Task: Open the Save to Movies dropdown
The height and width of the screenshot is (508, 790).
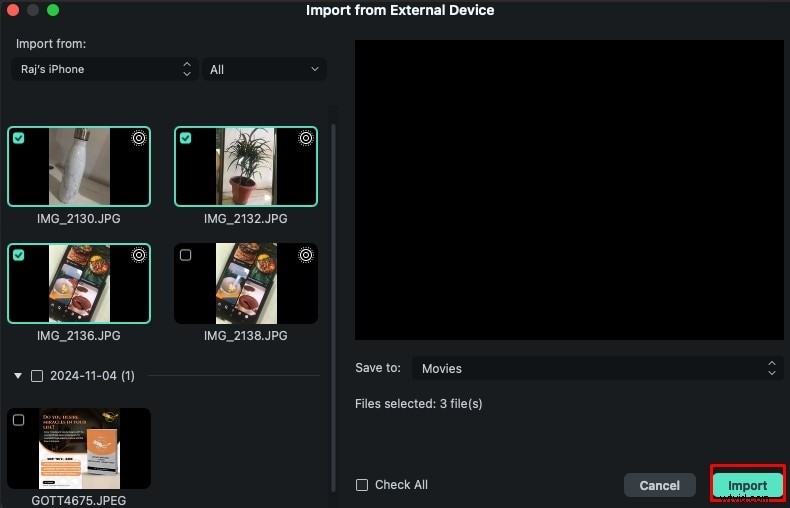Action: (x=598, y=368)
